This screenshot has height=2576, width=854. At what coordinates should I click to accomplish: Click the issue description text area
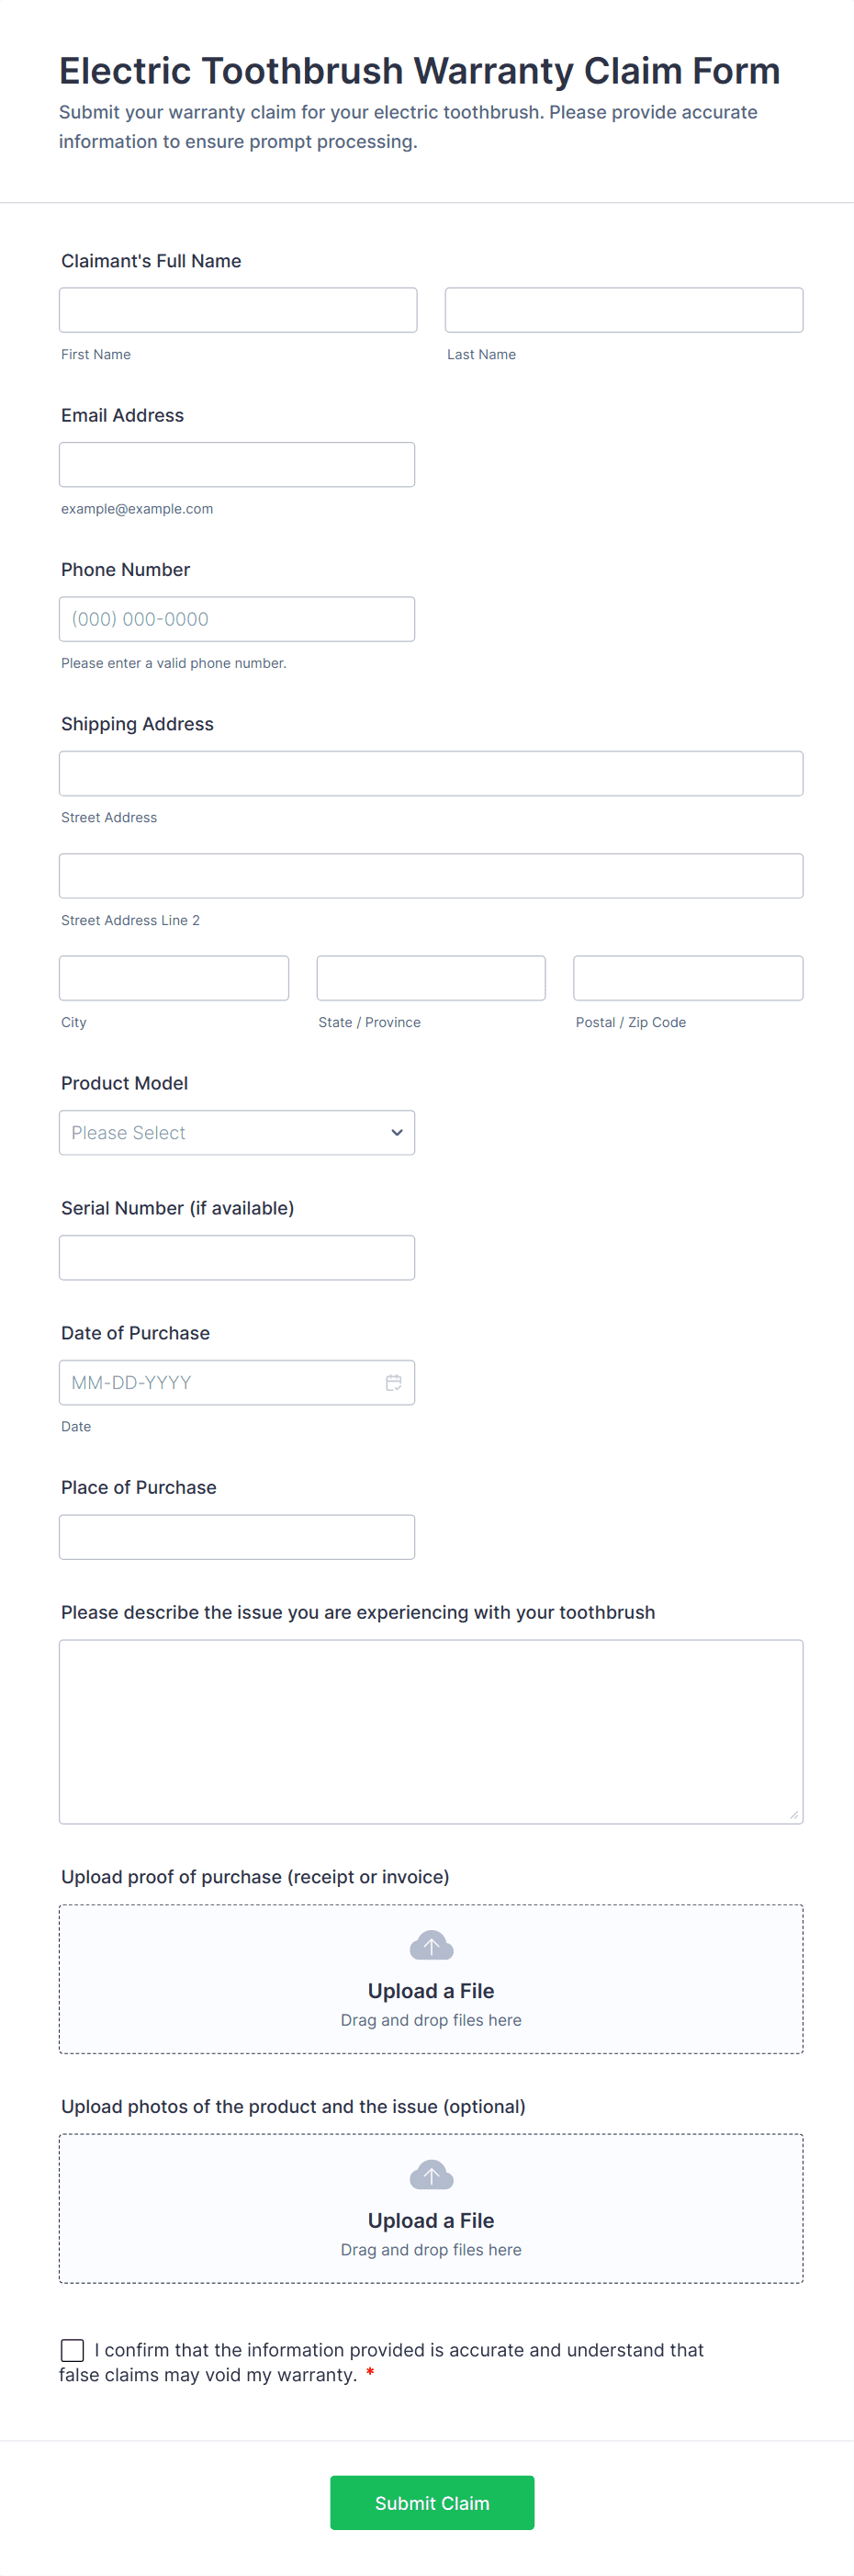(x=430, y=1731)
